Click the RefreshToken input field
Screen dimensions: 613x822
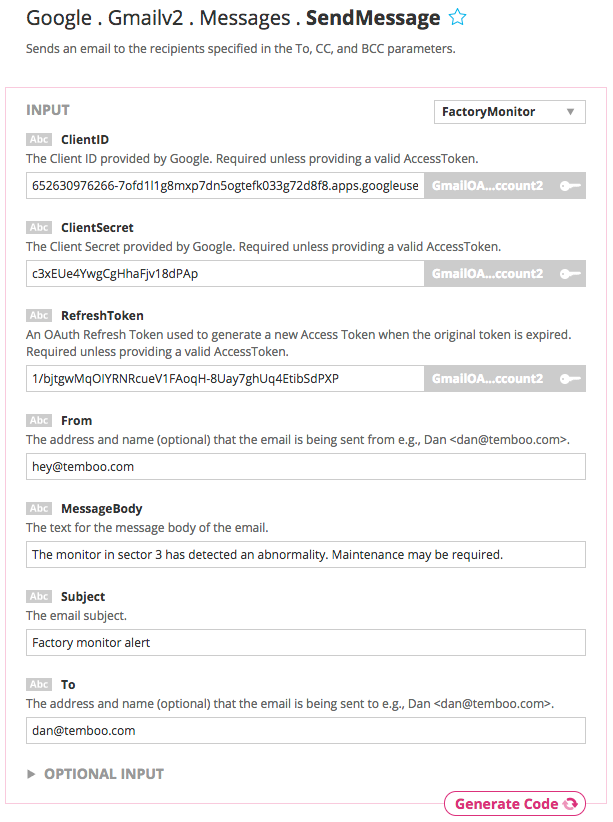point(225,379)
